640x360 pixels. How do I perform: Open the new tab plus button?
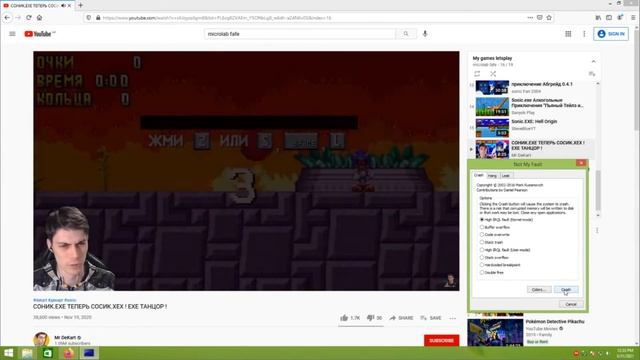(80, 5)
